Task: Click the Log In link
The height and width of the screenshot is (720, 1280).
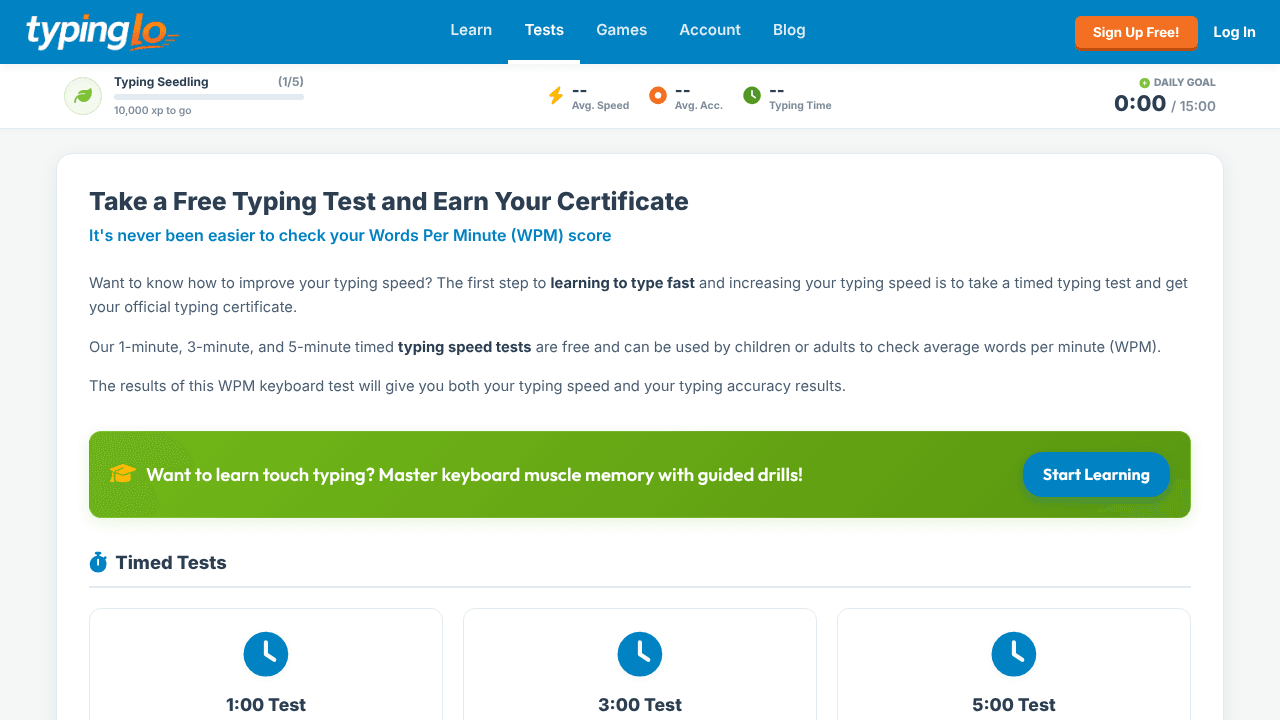Action: click(x=1234, y=32)
